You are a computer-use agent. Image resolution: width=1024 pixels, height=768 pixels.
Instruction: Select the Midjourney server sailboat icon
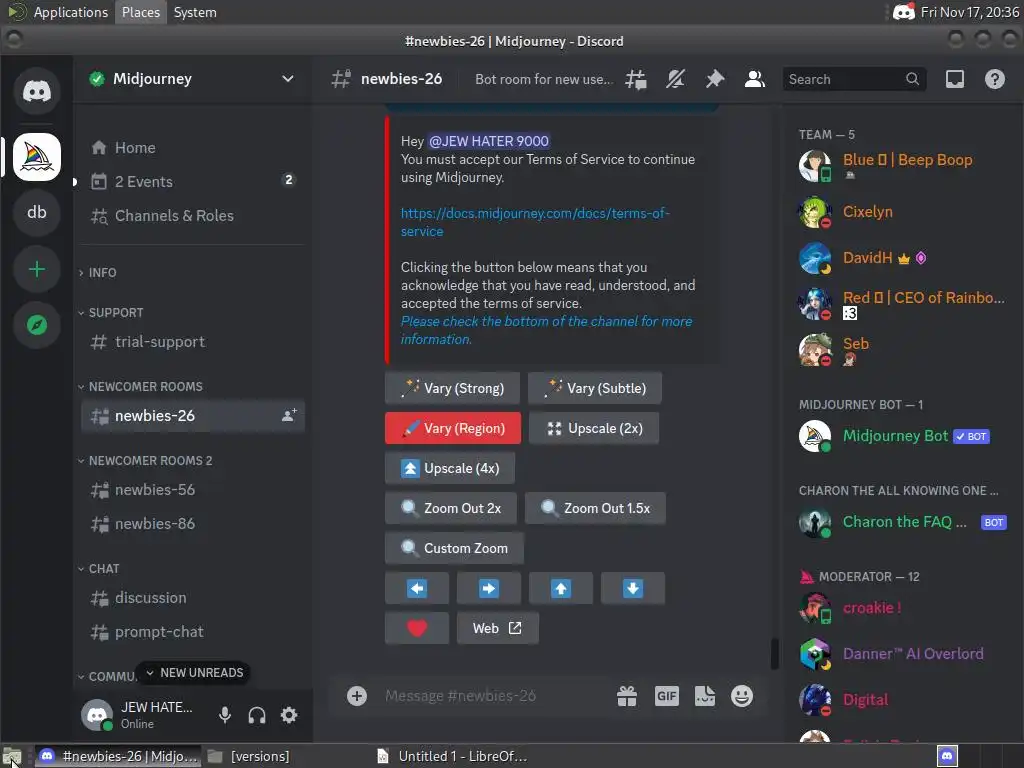click(37, 157)
